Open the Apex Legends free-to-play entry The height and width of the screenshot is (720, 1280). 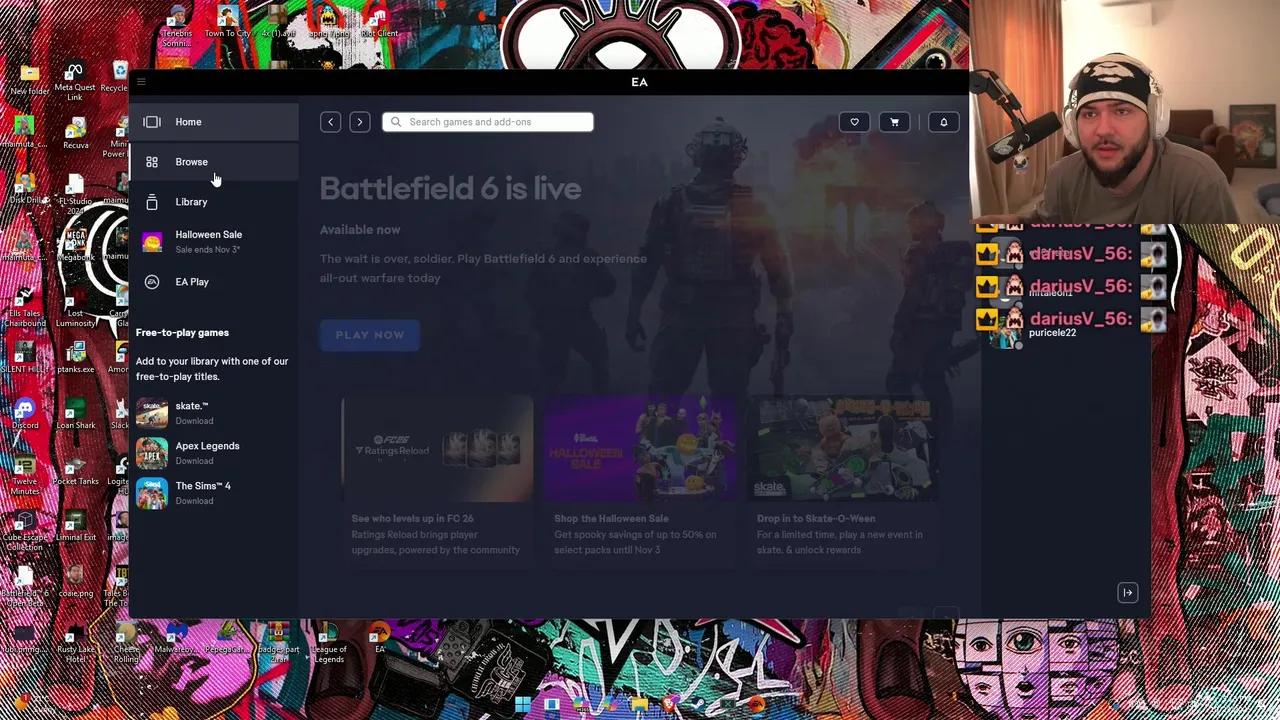click(213, 453)
